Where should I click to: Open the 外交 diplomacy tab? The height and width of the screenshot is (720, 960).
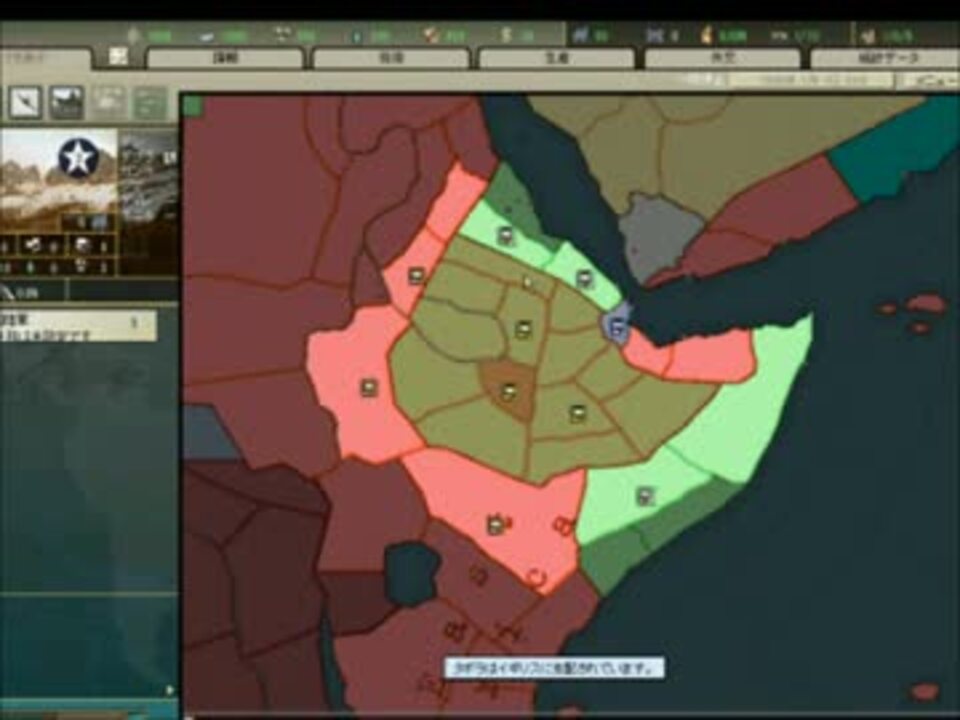pyautogui.click(x=722, y=59)
